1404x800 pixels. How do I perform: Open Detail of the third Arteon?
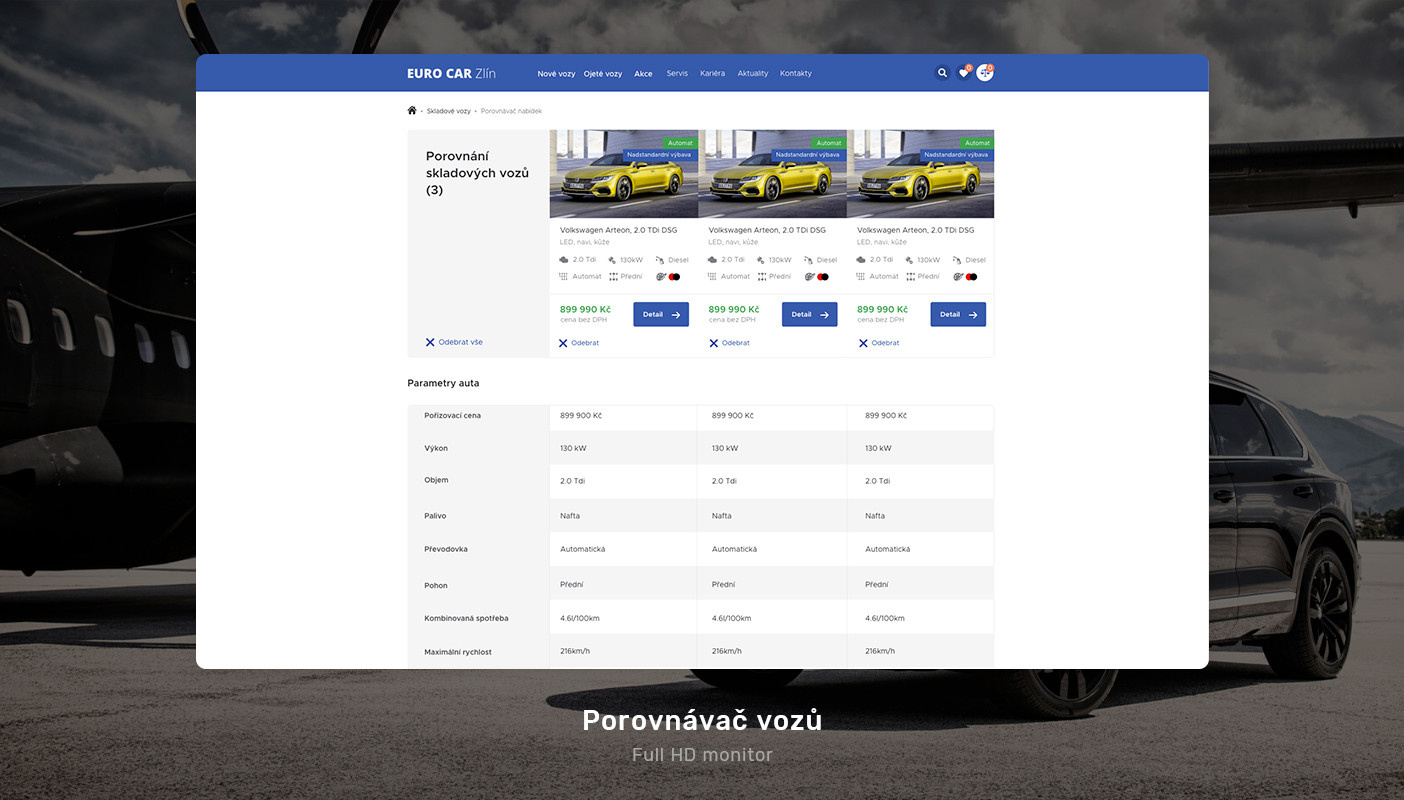[x=958, y=314]
